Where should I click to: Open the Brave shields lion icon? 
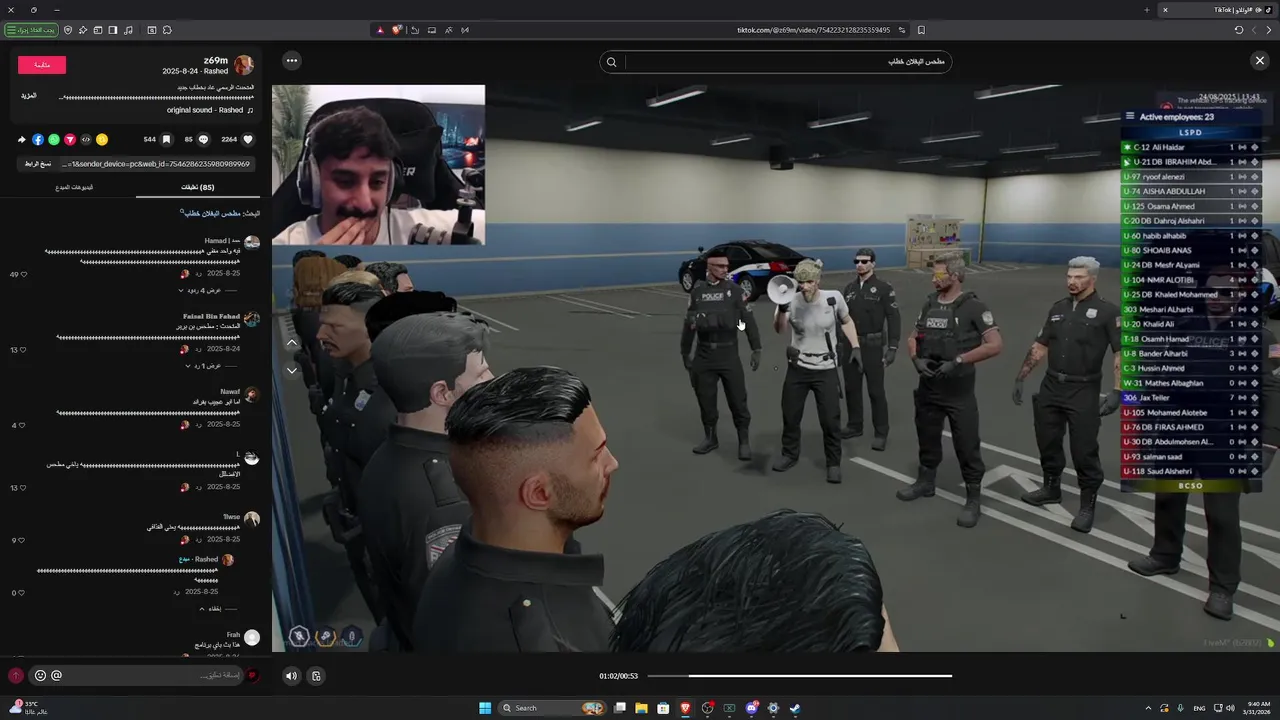(x=397, y=30)
